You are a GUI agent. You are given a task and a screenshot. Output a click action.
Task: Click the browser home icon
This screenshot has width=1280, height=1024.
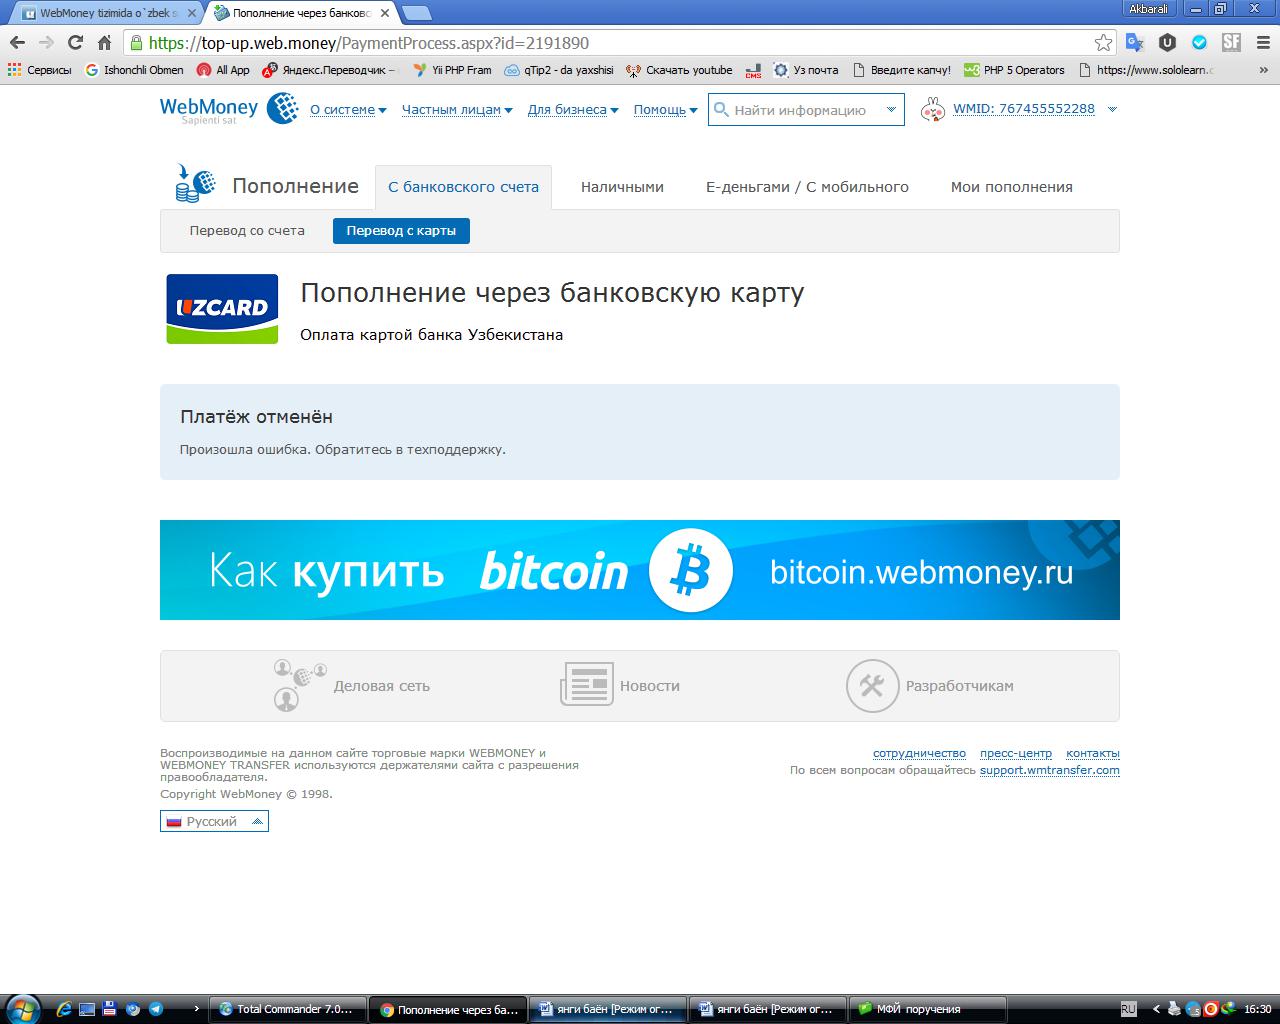(x=104, y=42)
